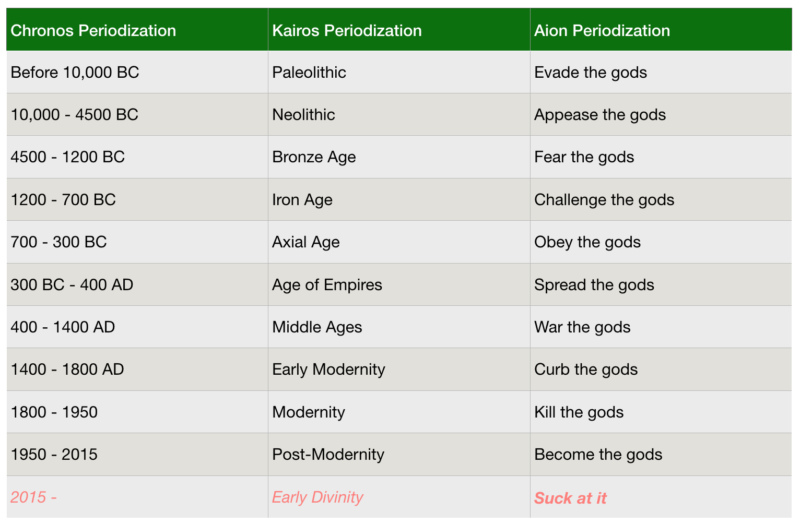Click the 'Appease the gods' cell
800x524 pixels.
click(x=600, y=115)
